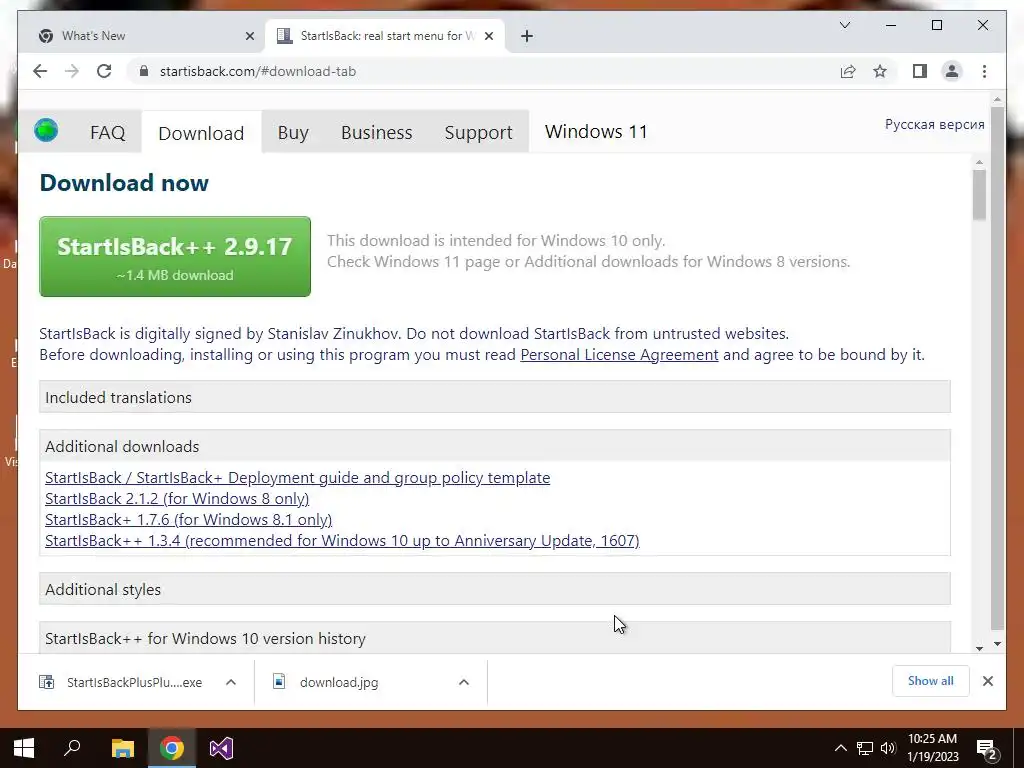Close the What's New tab
Viewport: 1024px width, 768px height.
click(249, 36)
